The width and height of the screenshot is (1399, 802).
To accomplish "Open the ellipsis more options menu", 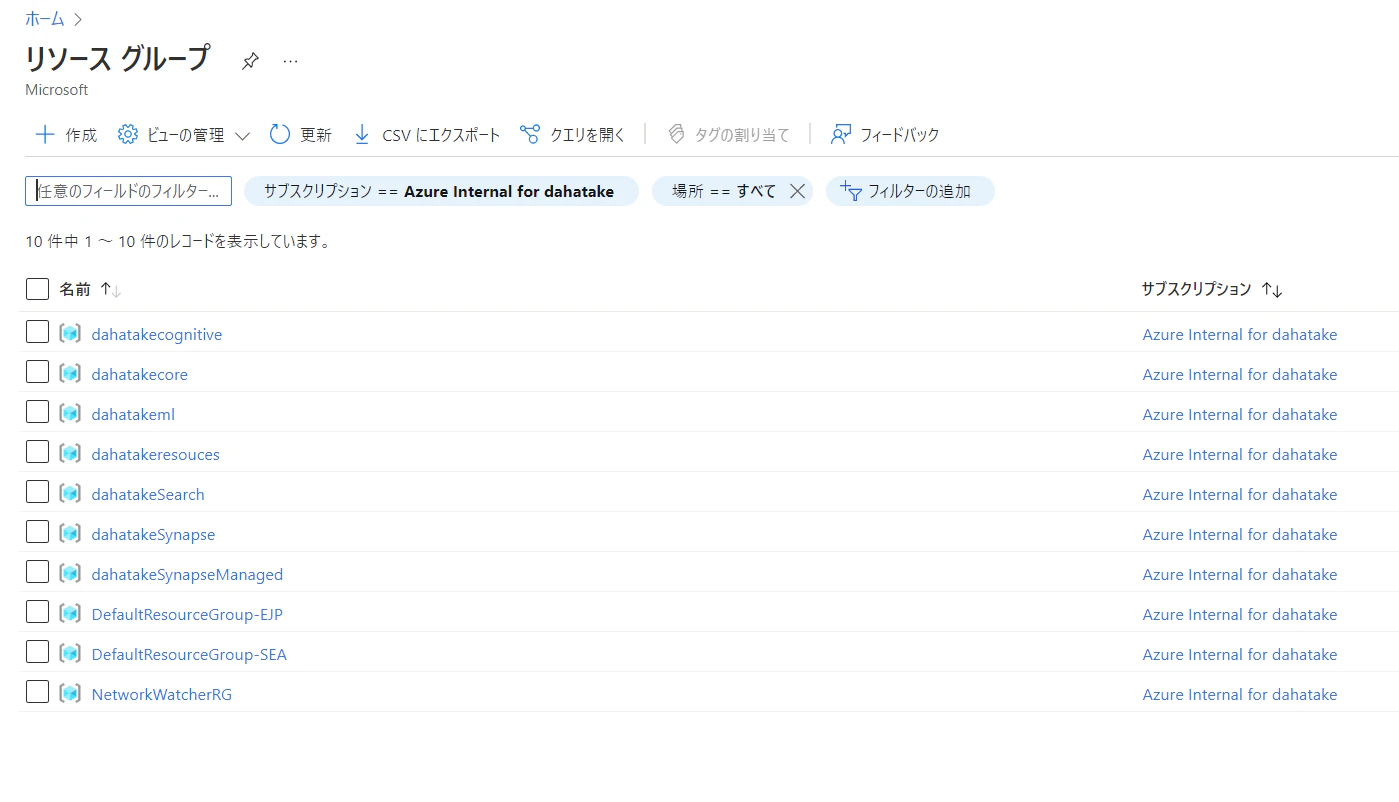I will point(290,61).
